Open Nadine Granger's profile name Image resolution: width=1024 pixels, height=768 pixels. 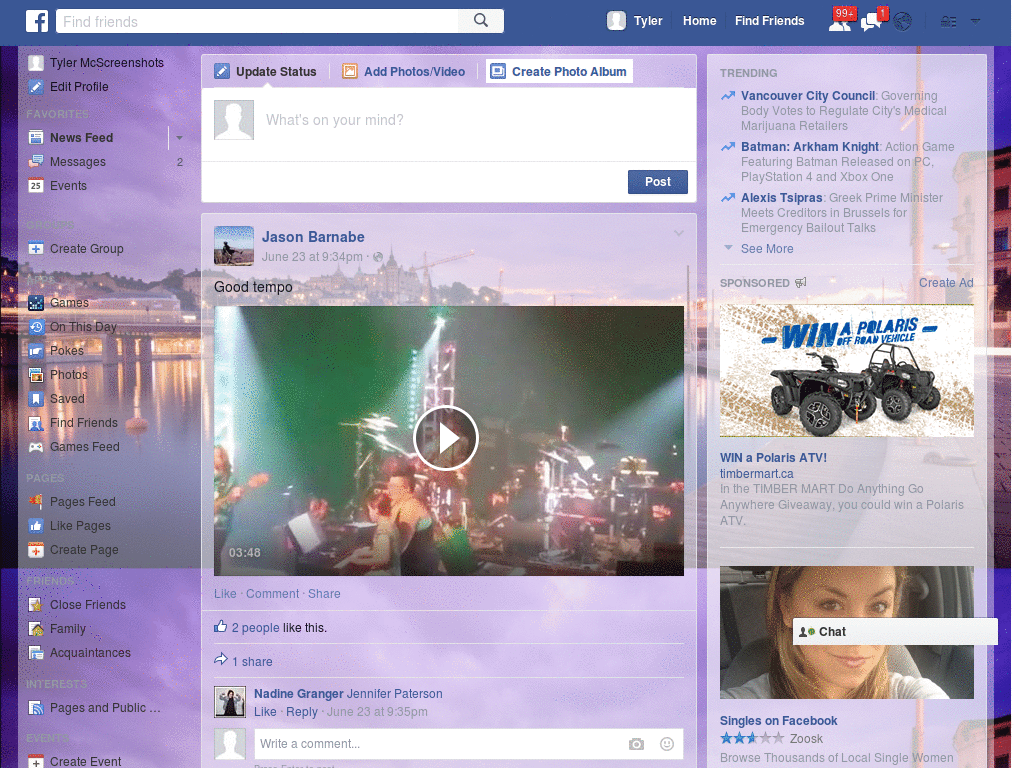tap(298, 694)
